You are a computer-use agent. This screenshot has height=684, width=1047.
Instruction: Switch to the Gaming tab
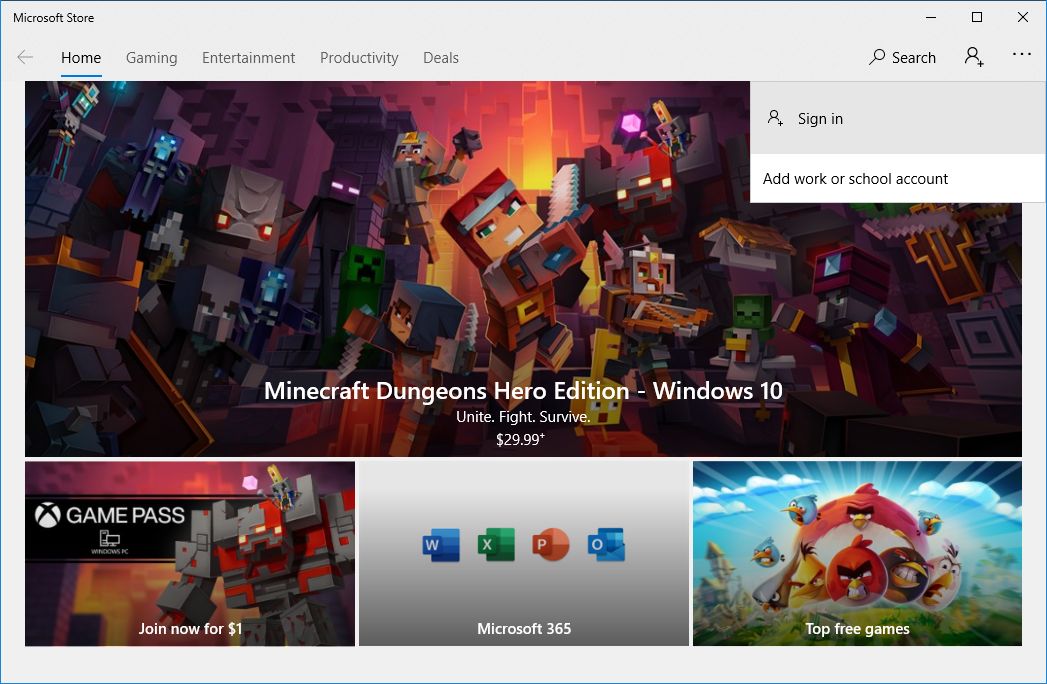pyautogui.click(x=151, y=58)
